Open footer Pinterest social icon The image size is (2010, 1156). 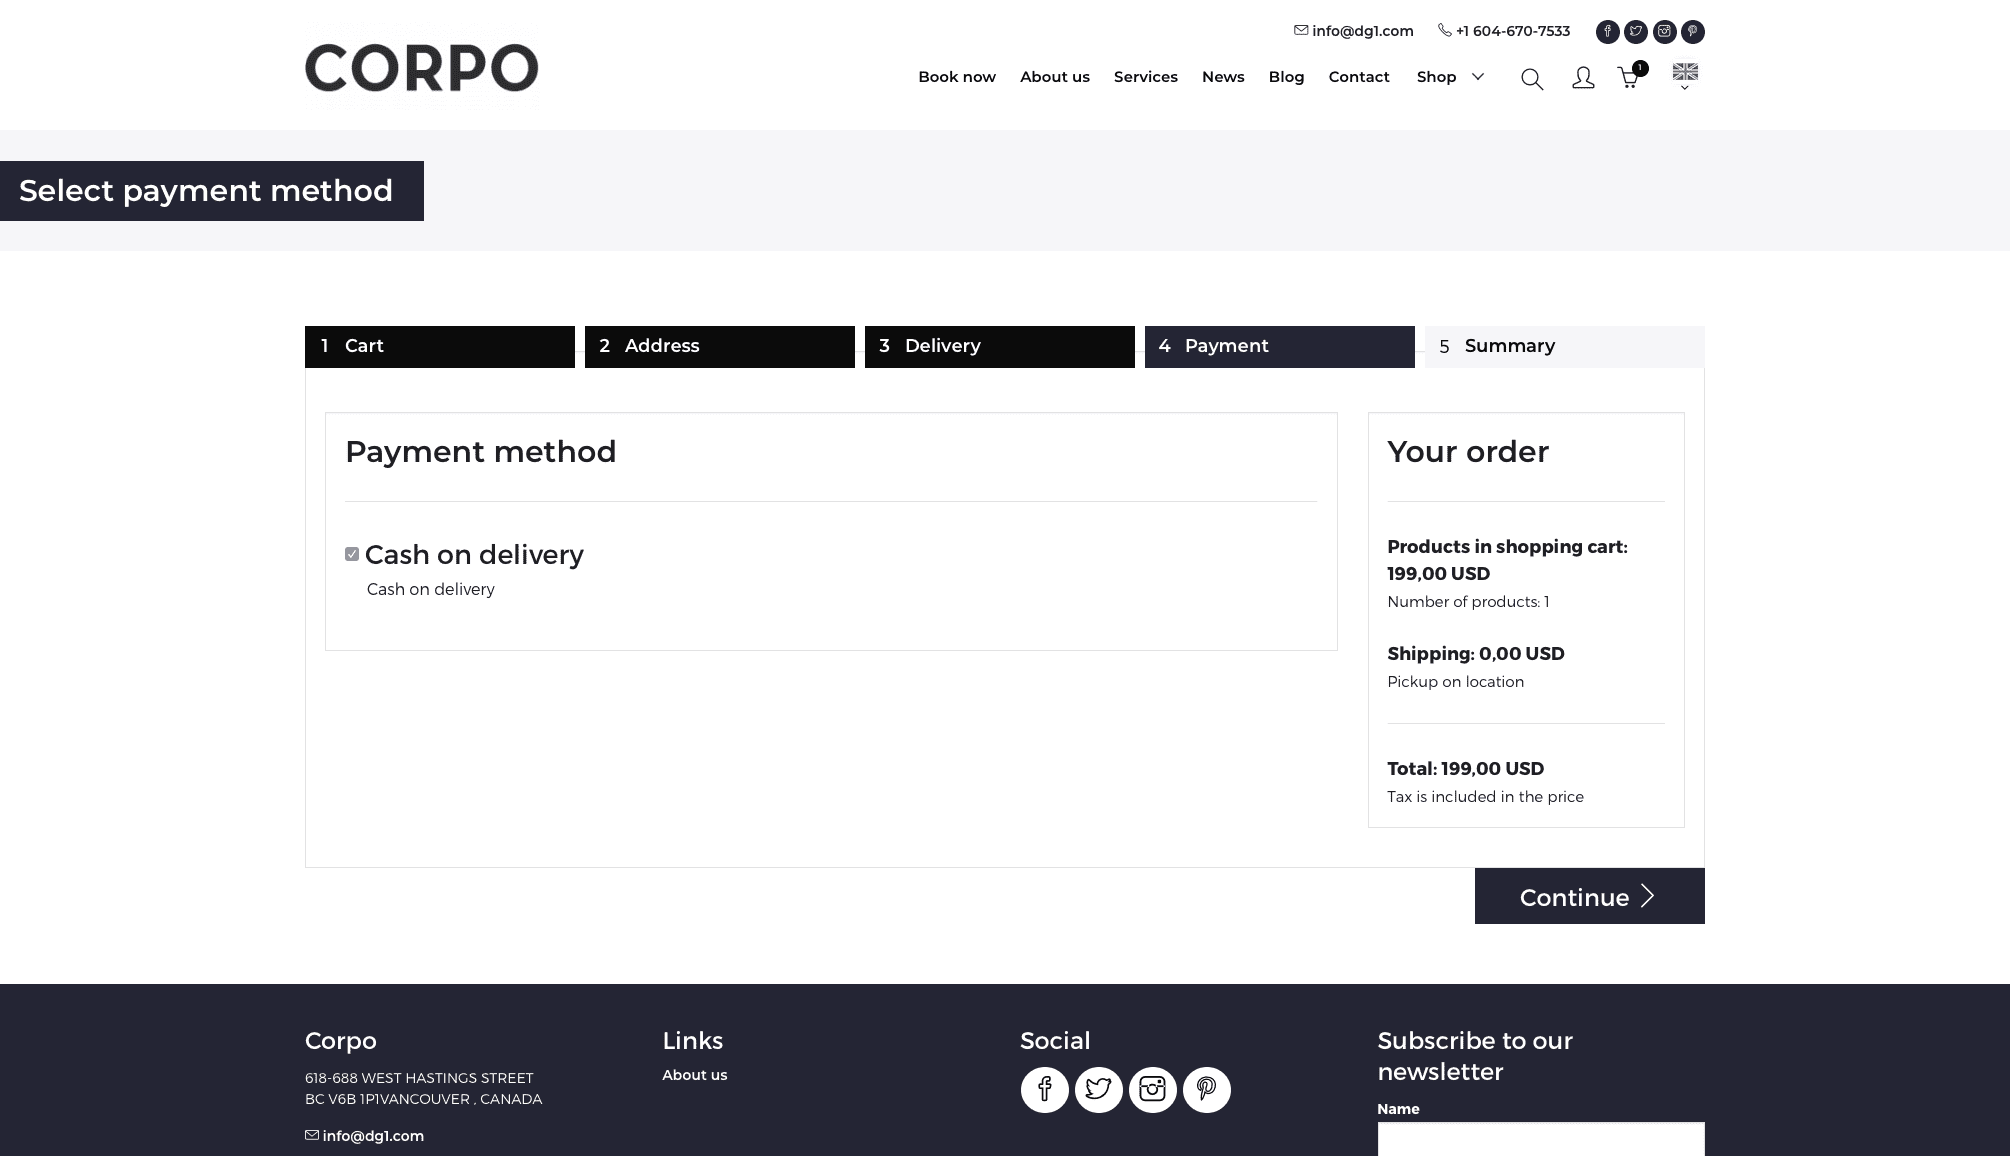[1207, 1089]
